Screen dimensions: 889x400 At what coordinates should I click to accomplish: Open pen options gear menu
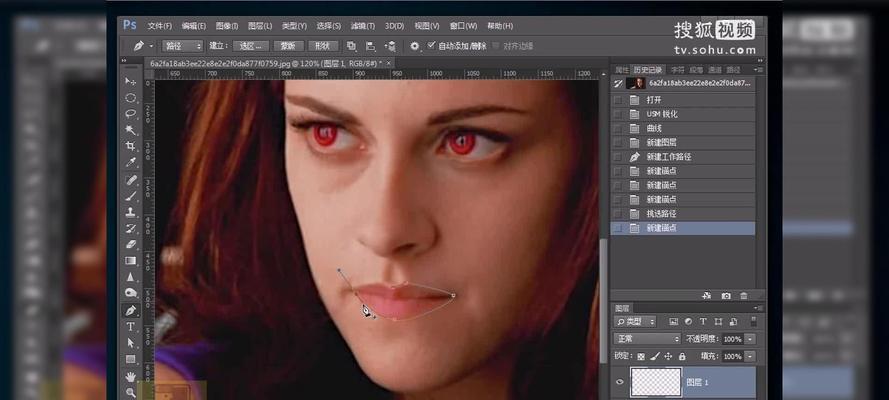415,46
